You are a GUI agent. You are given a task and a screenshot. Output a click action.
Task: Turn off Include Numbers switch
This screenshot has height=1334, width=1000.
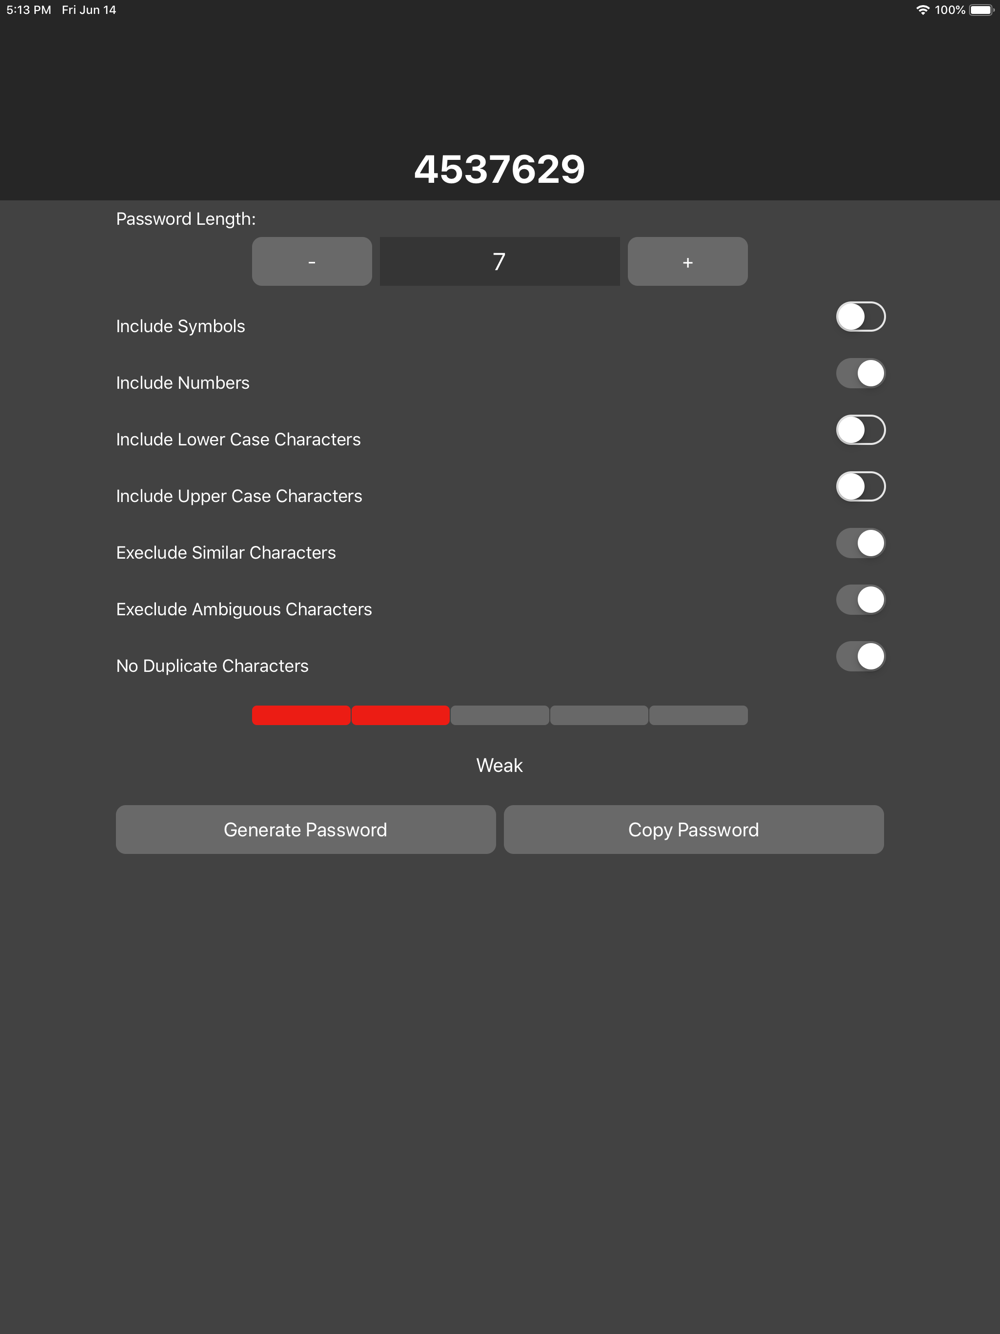coord(861,374)
